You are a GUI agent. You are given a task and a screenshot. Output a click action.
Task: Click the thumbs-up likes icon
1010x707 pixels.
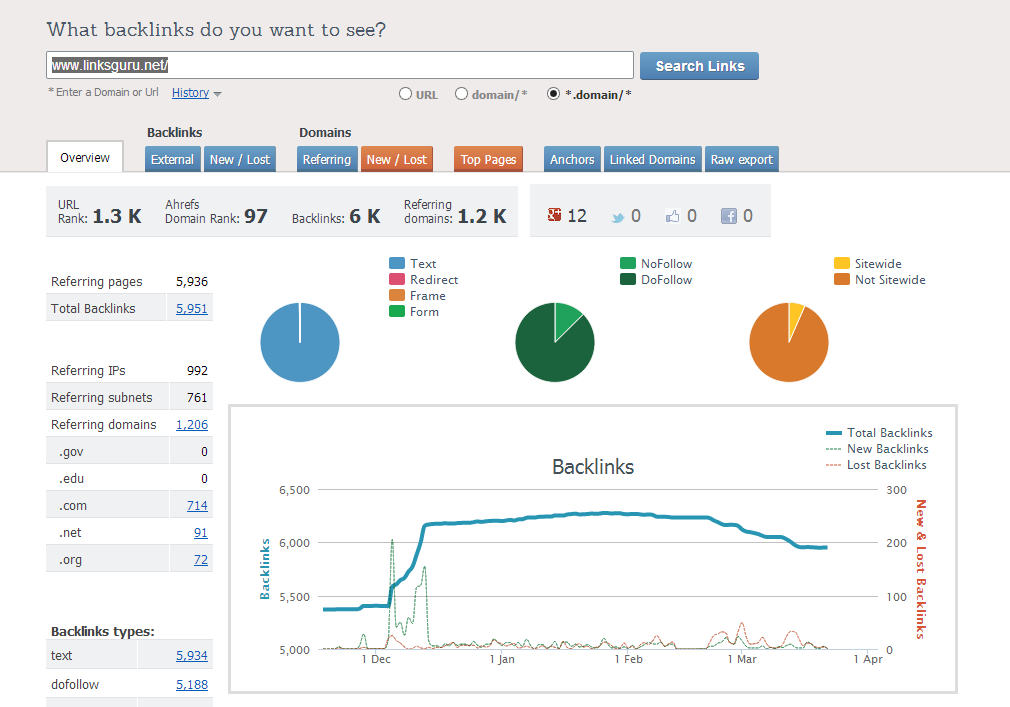click(x=672, y=215)
